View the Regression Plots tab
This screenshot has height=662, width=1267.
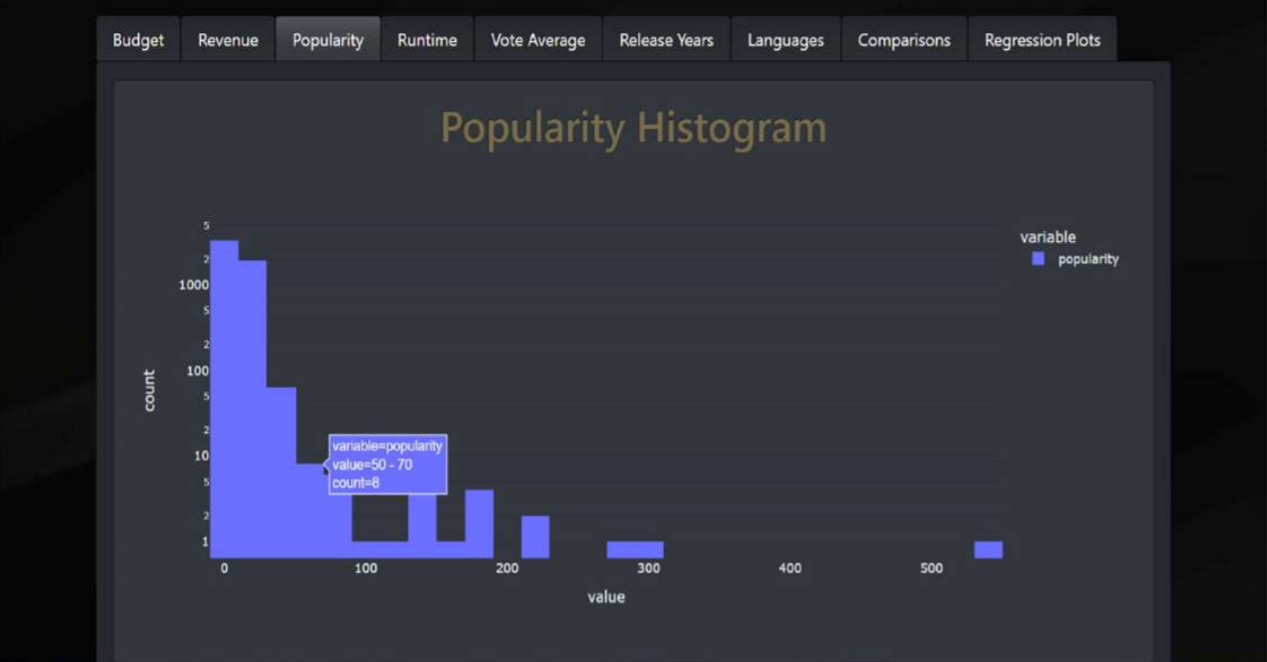[x=1042, y=40]
